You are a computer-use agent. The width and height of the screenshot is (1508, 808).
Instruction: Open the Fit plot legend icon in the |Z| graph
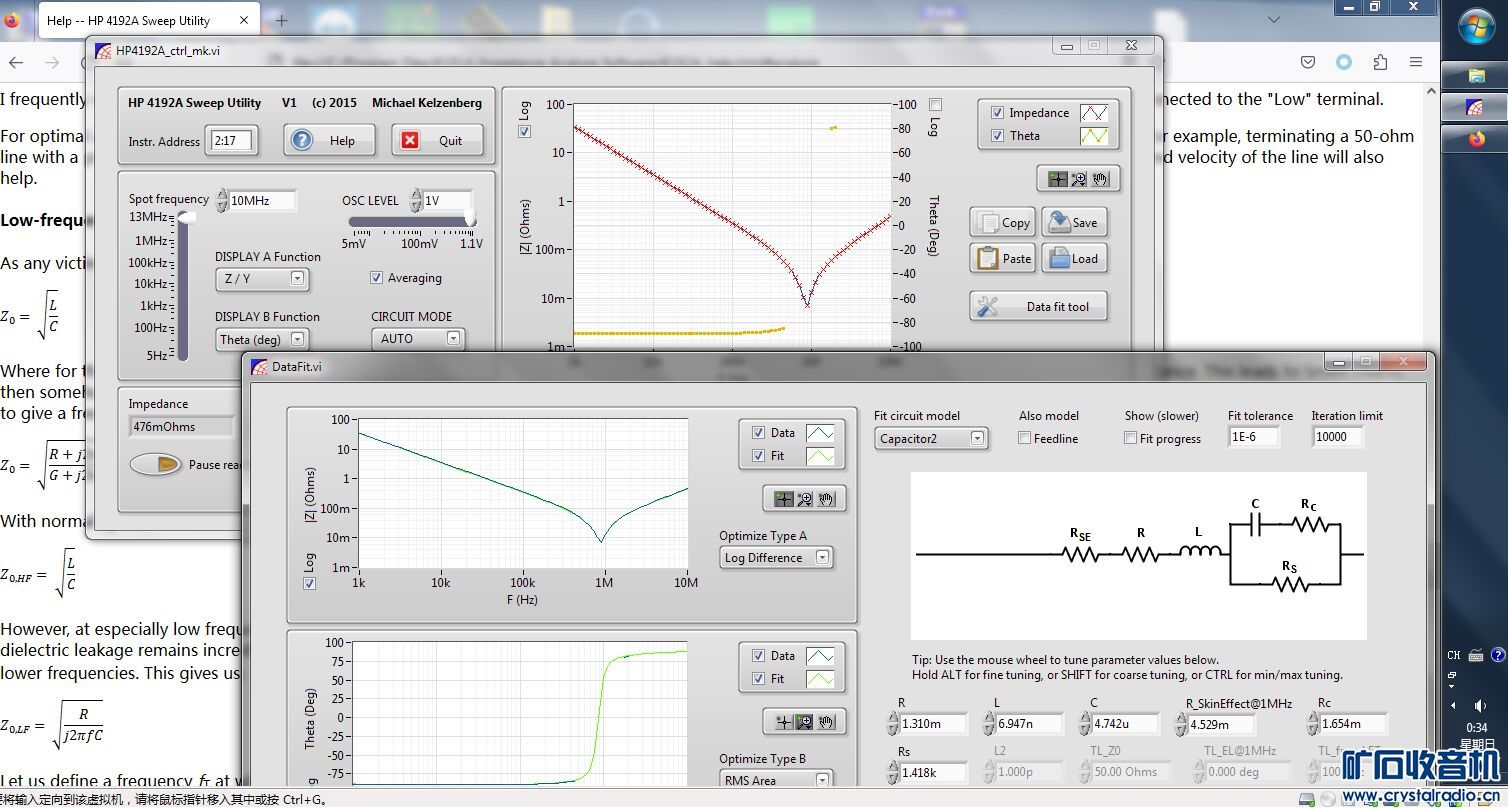819,456
